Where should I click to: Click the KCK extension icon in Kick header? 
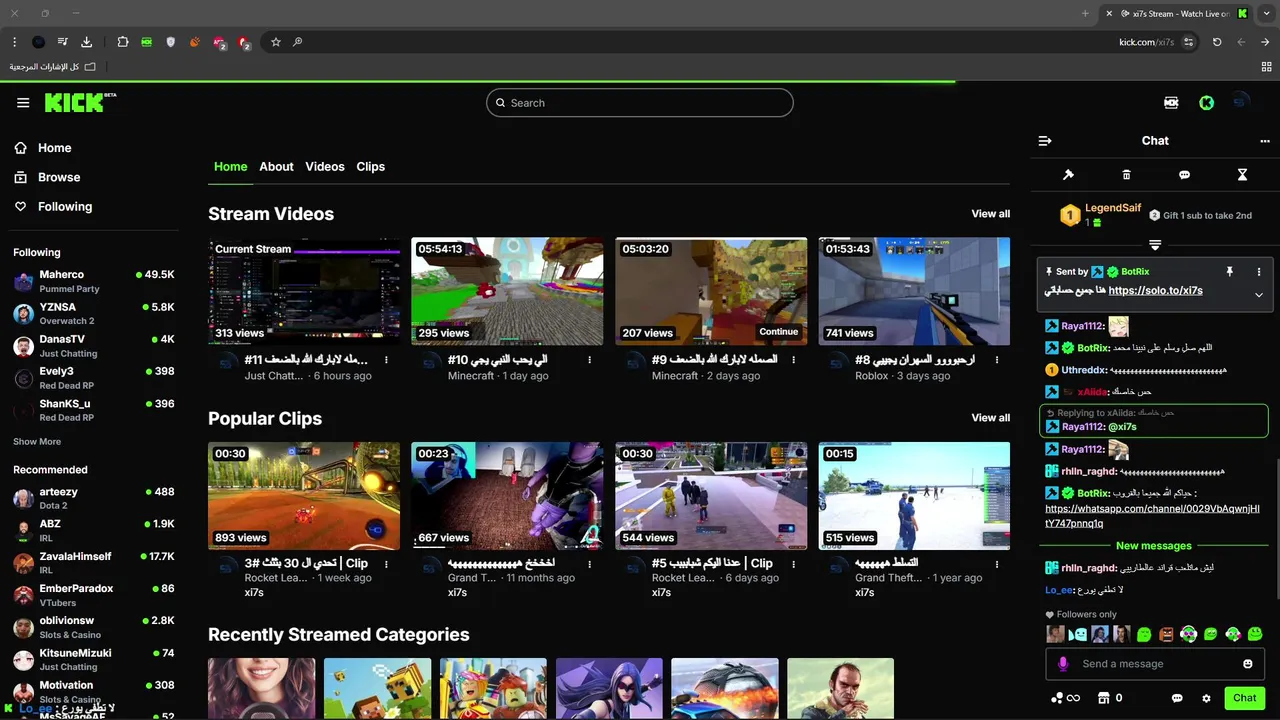(x=1171, y=102)
